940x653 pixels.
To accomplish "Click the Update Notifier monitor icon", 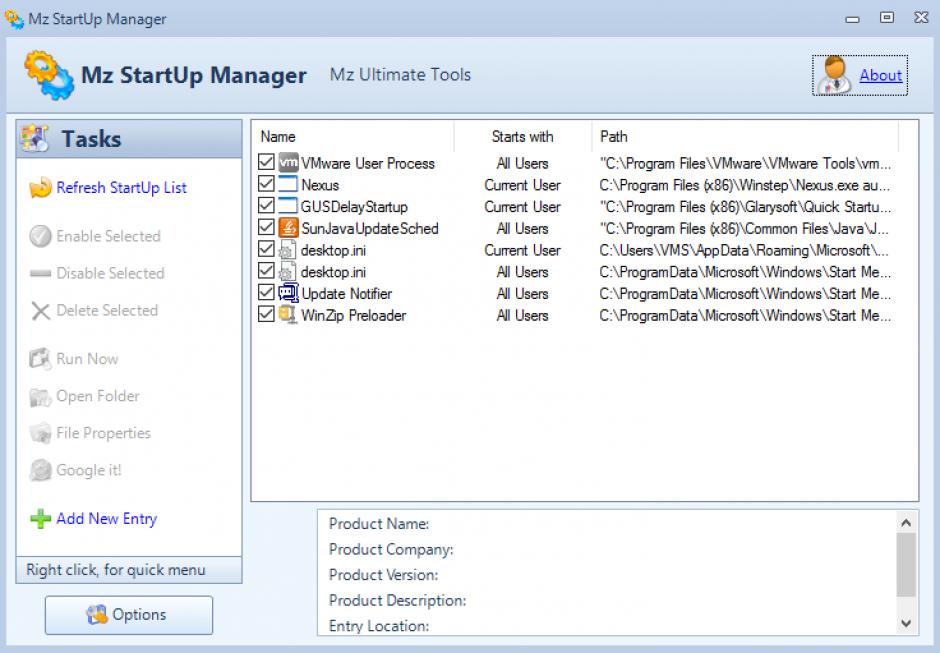I will 288,293.
